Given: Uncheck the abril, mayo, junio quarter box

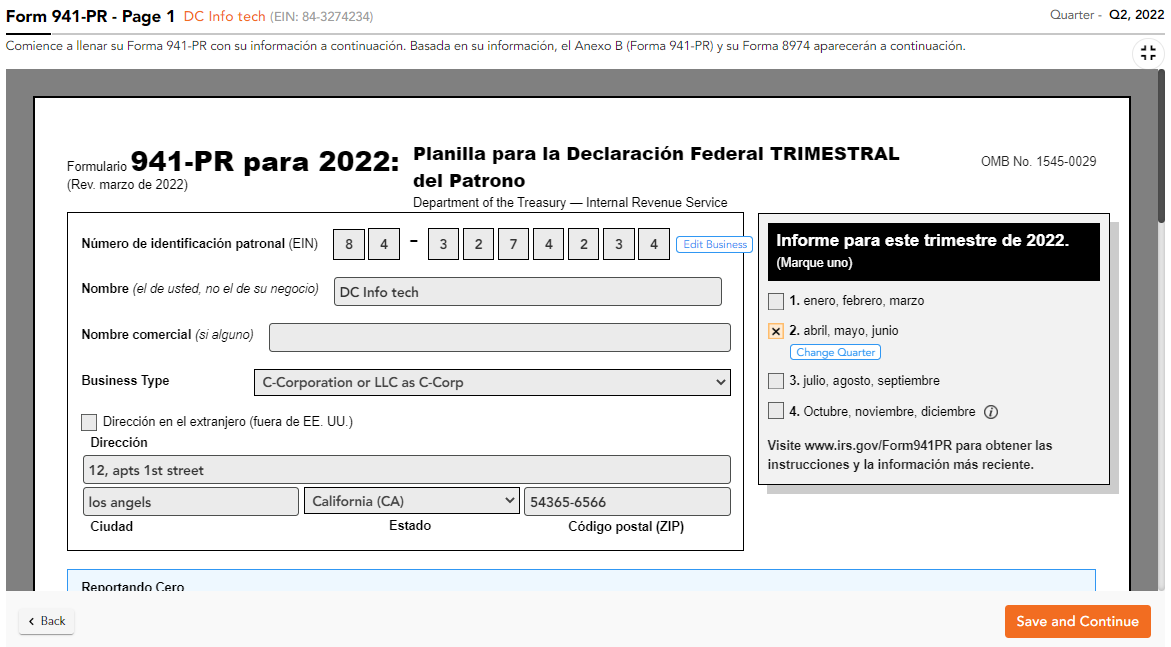Looking at the screenshot, I should pyautogui.click(x=774, y=330).
